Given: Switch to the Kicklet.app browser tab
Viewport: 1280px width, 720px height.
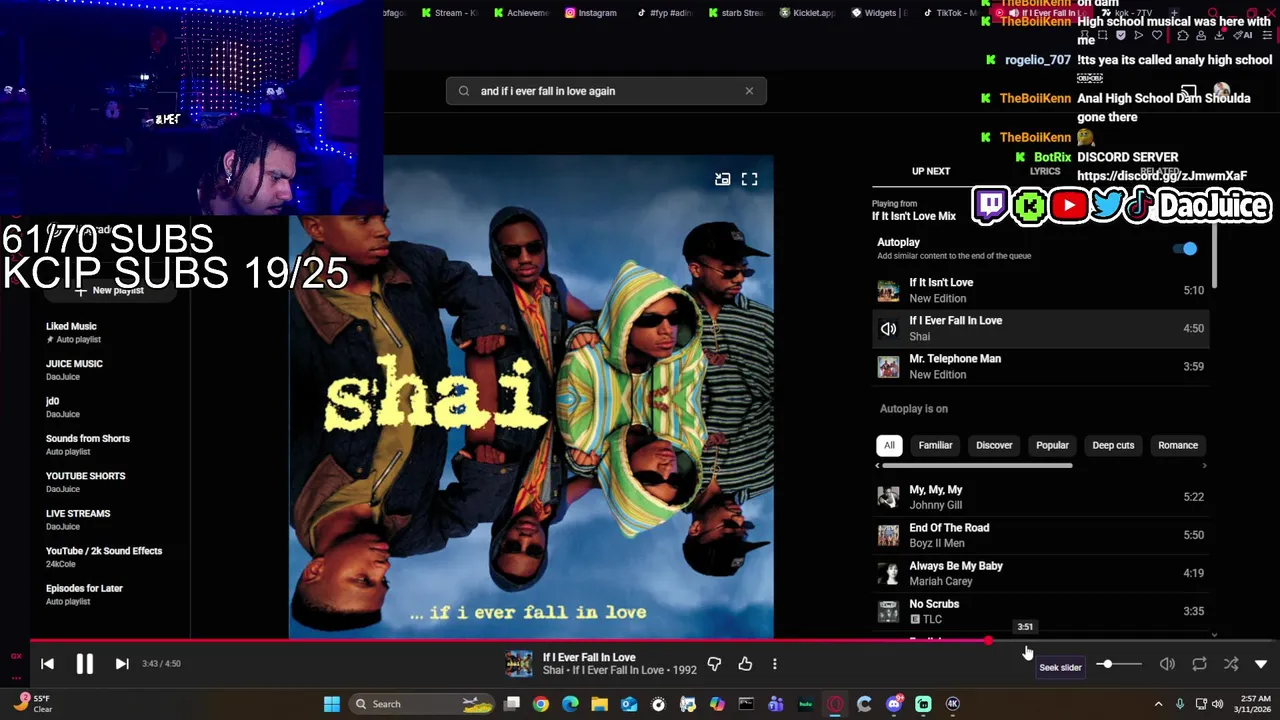Looking at the screenshot, I should [808, 13].
